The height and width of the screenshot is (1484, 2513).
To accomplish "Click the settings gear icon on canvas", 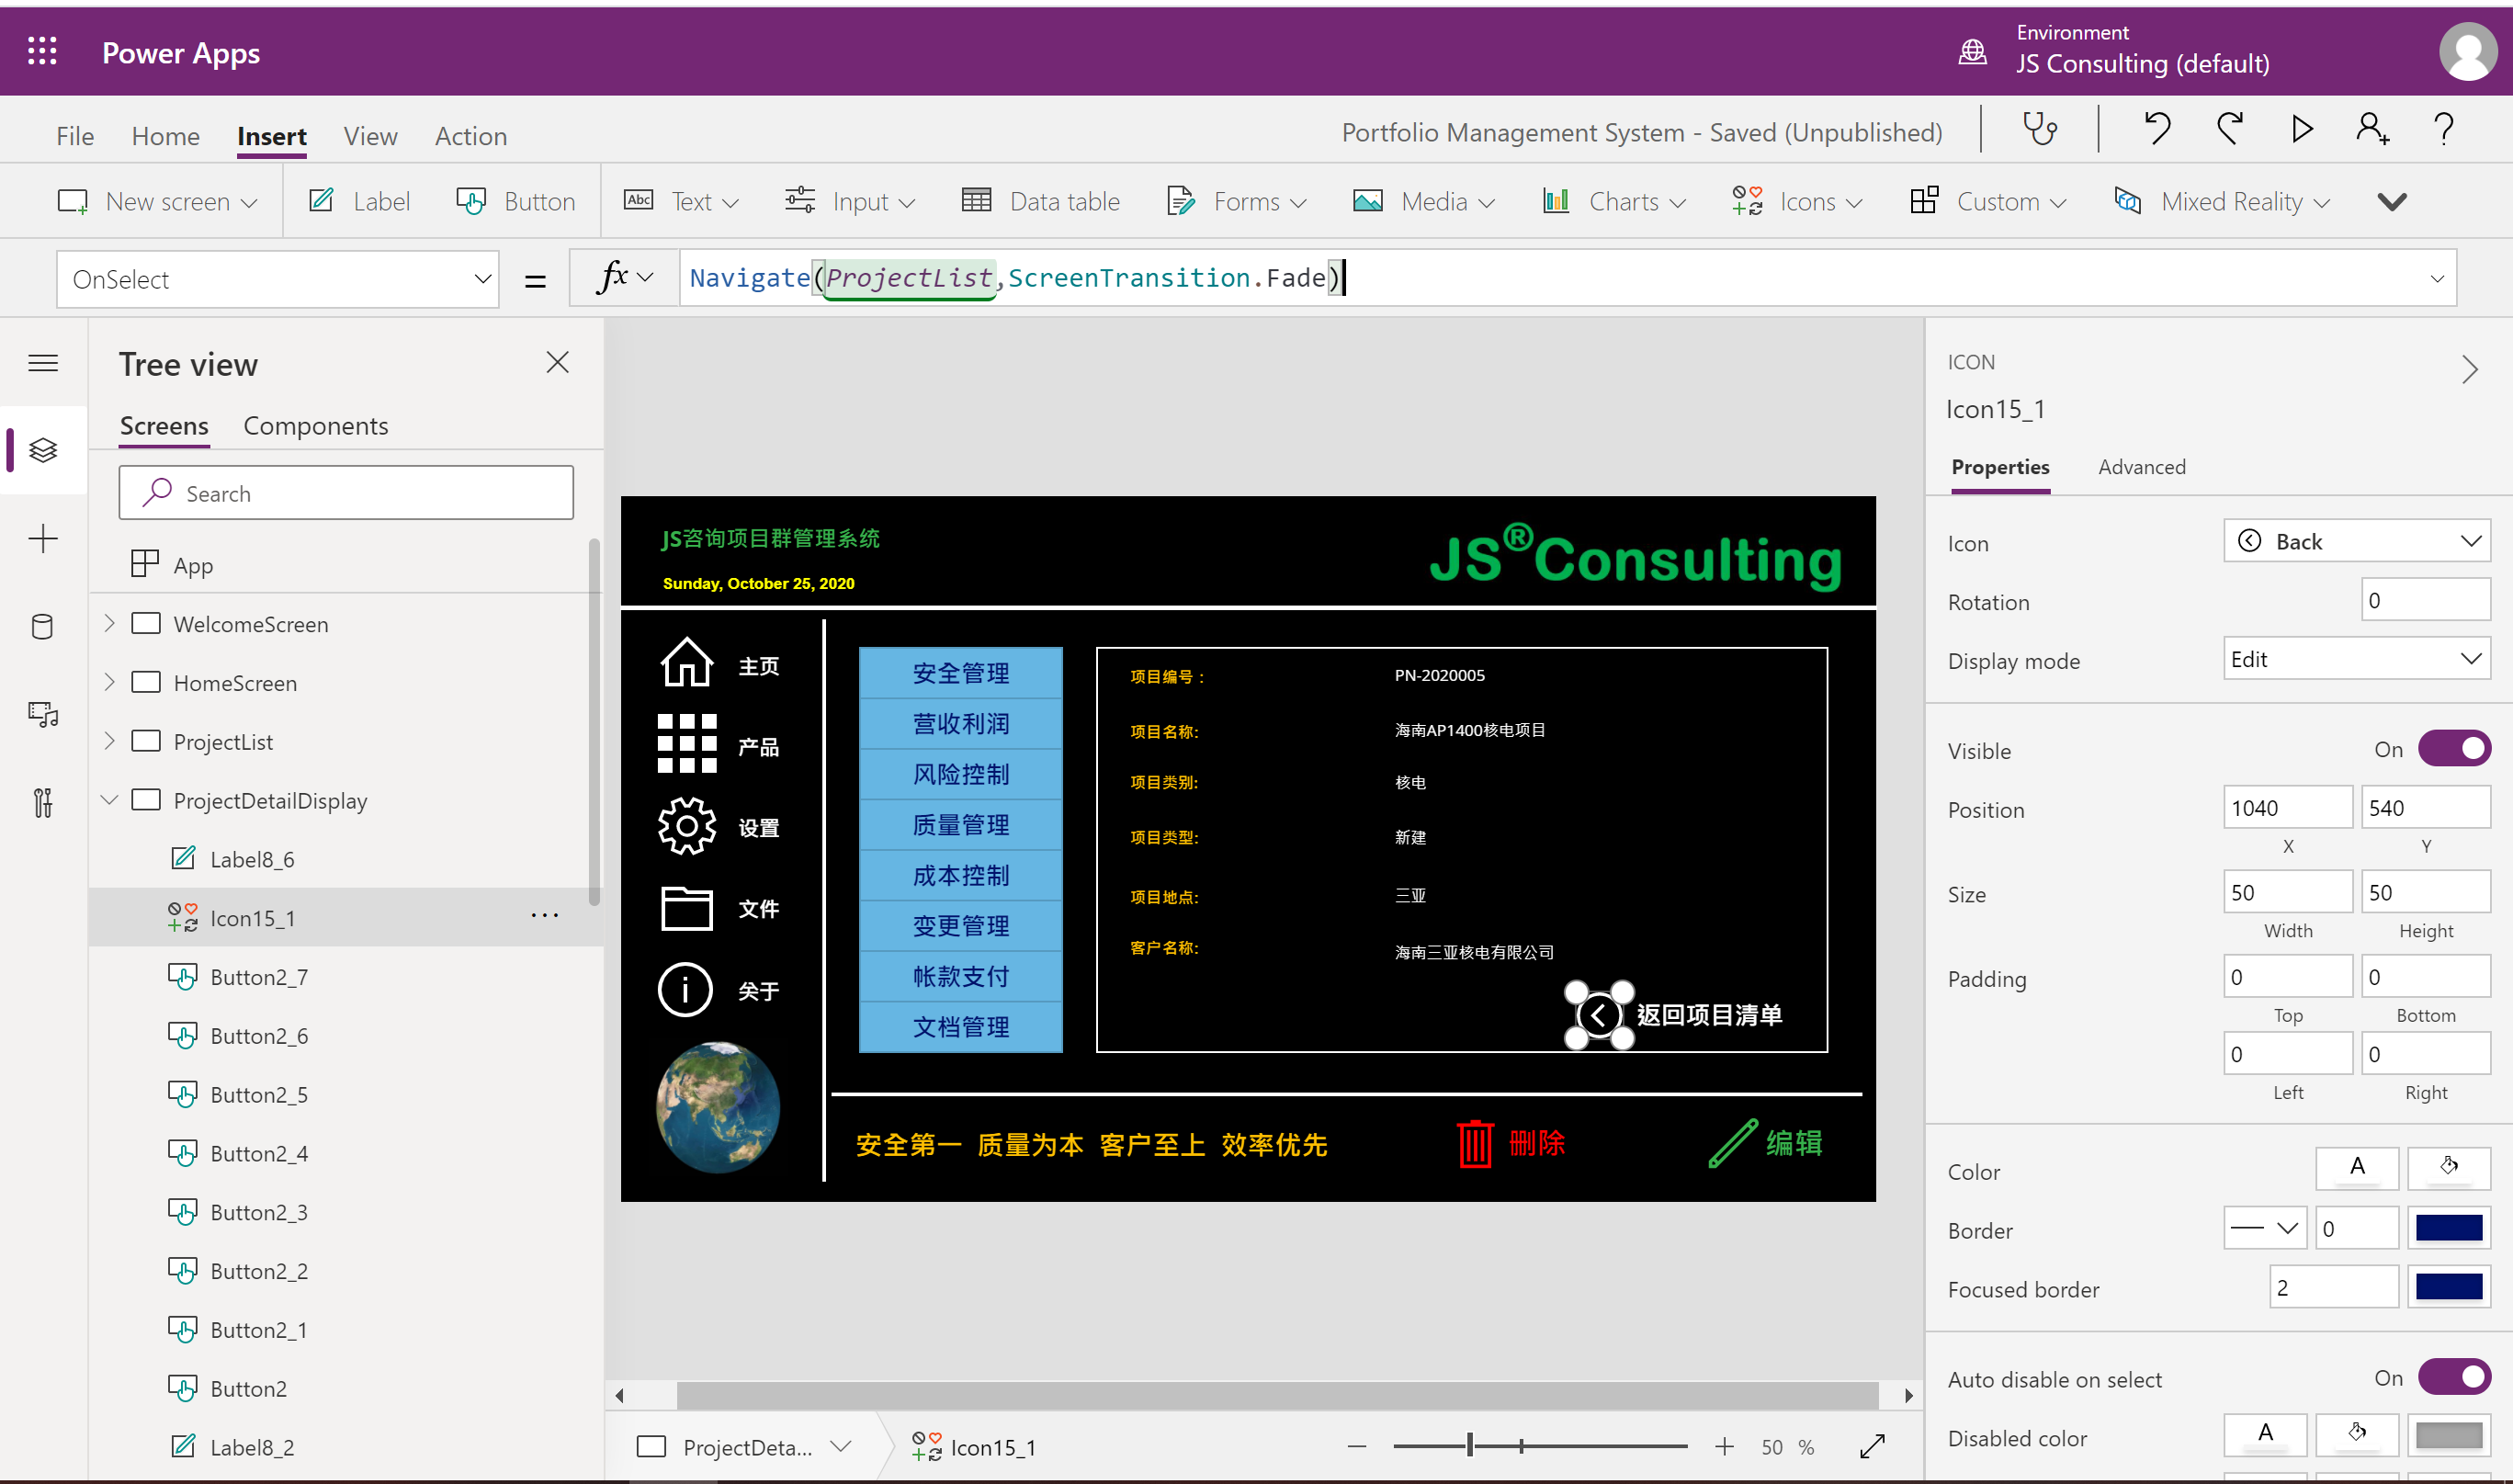I will [686, 825].
